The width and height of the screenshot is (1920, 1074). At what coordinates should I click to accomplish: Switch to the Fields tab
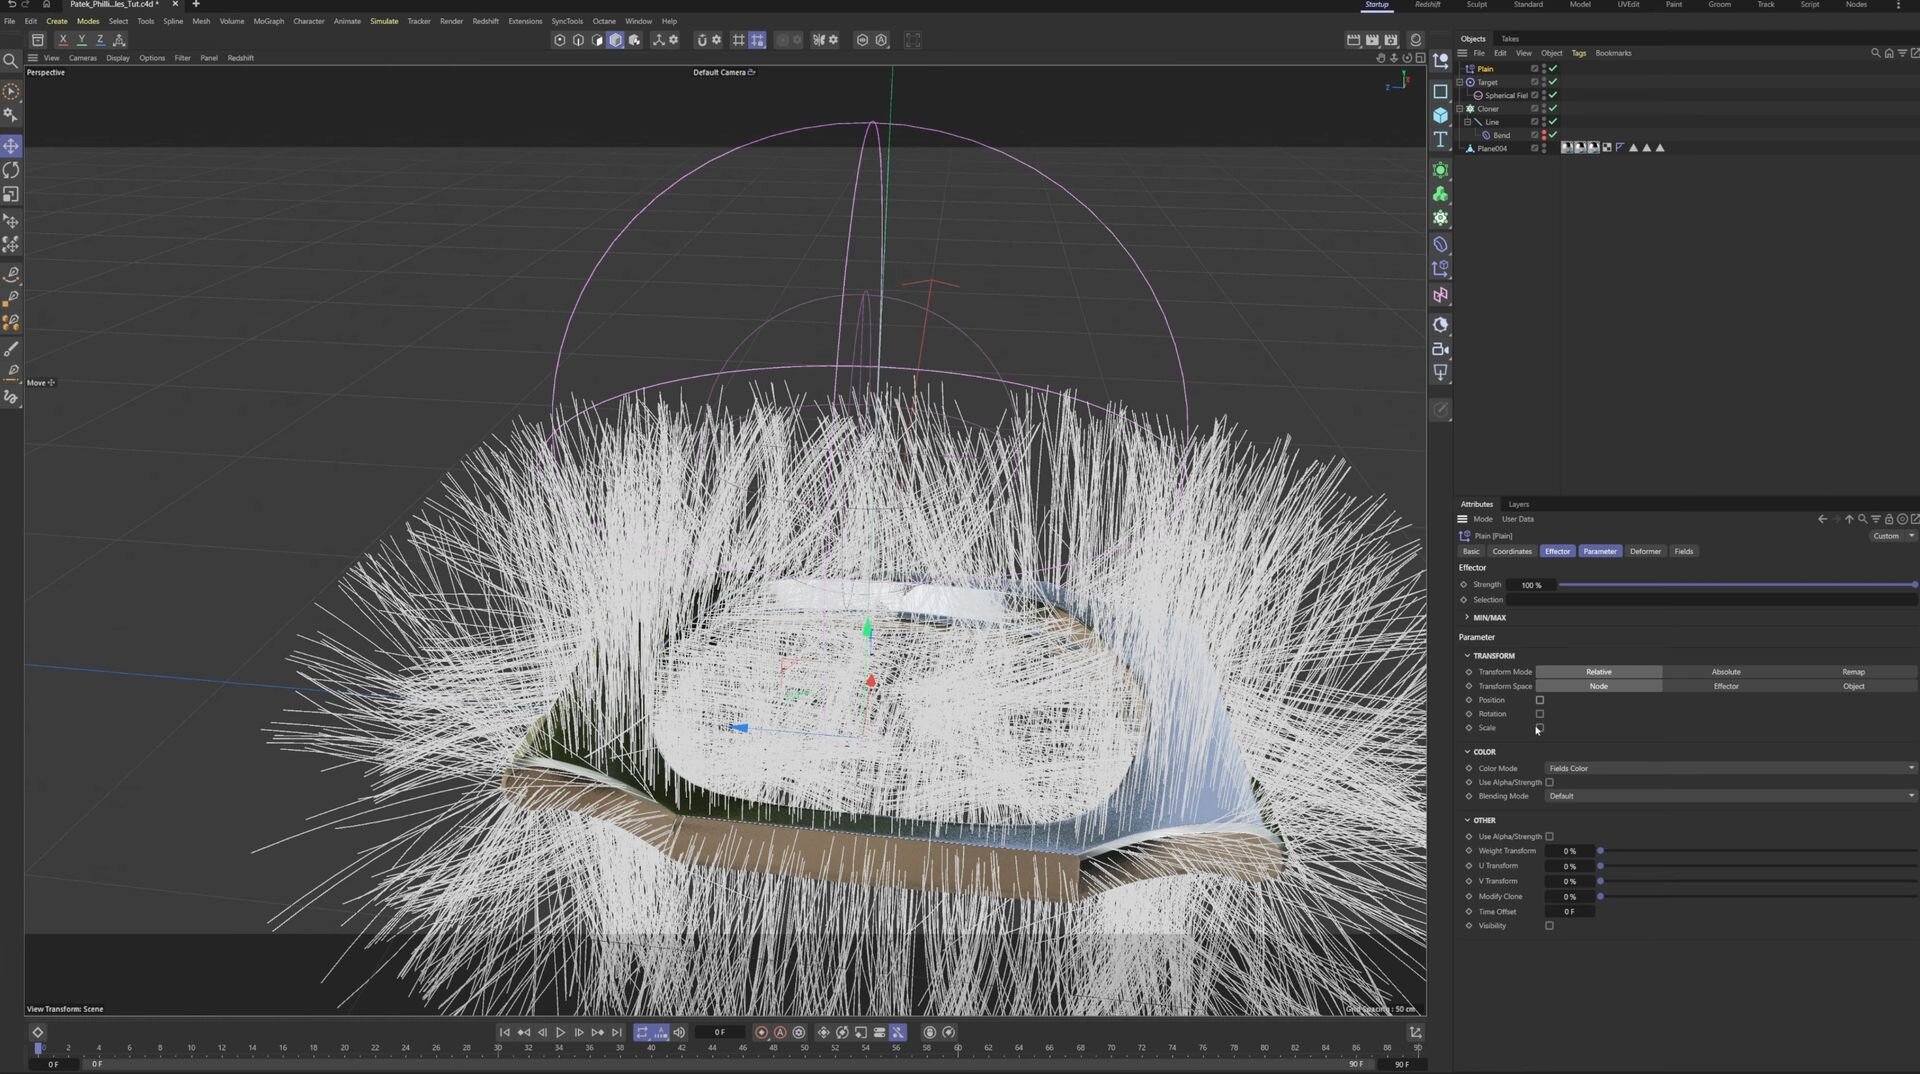click(1684, 551)
